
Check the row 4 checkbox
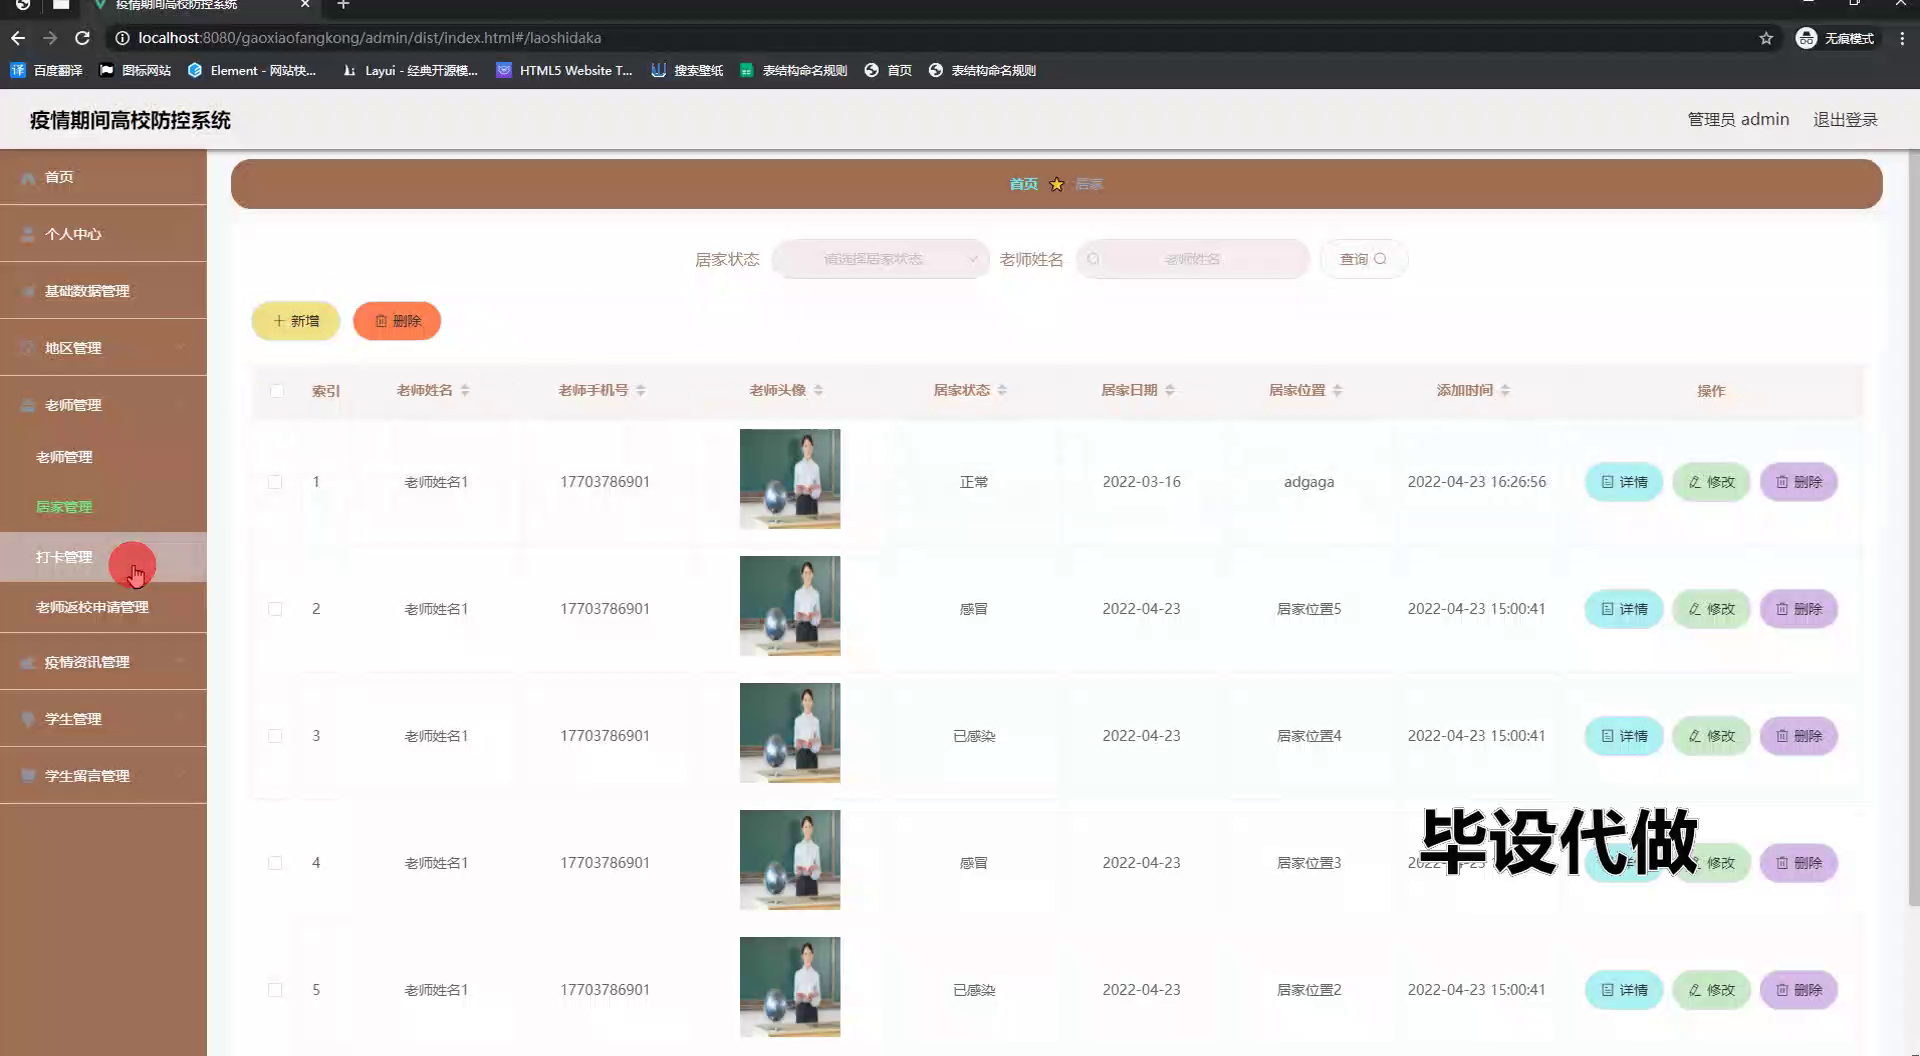275,863
